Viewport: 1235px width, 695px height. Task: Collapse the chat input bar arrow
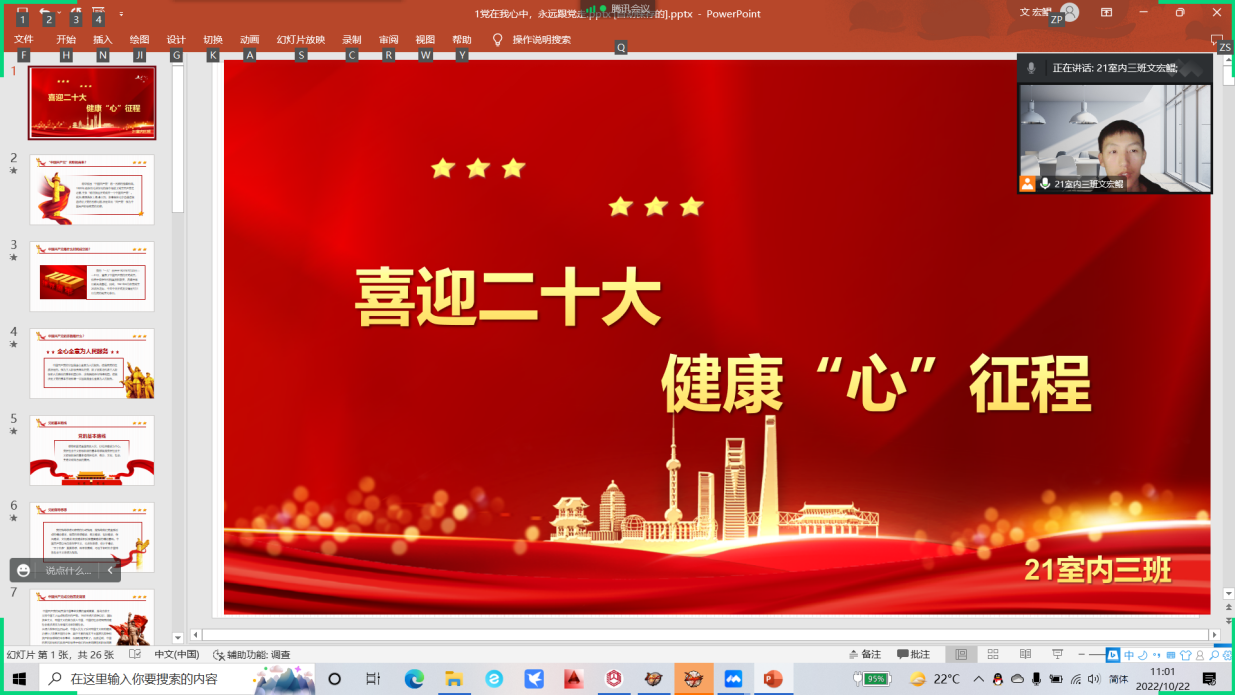pos(110,570)
